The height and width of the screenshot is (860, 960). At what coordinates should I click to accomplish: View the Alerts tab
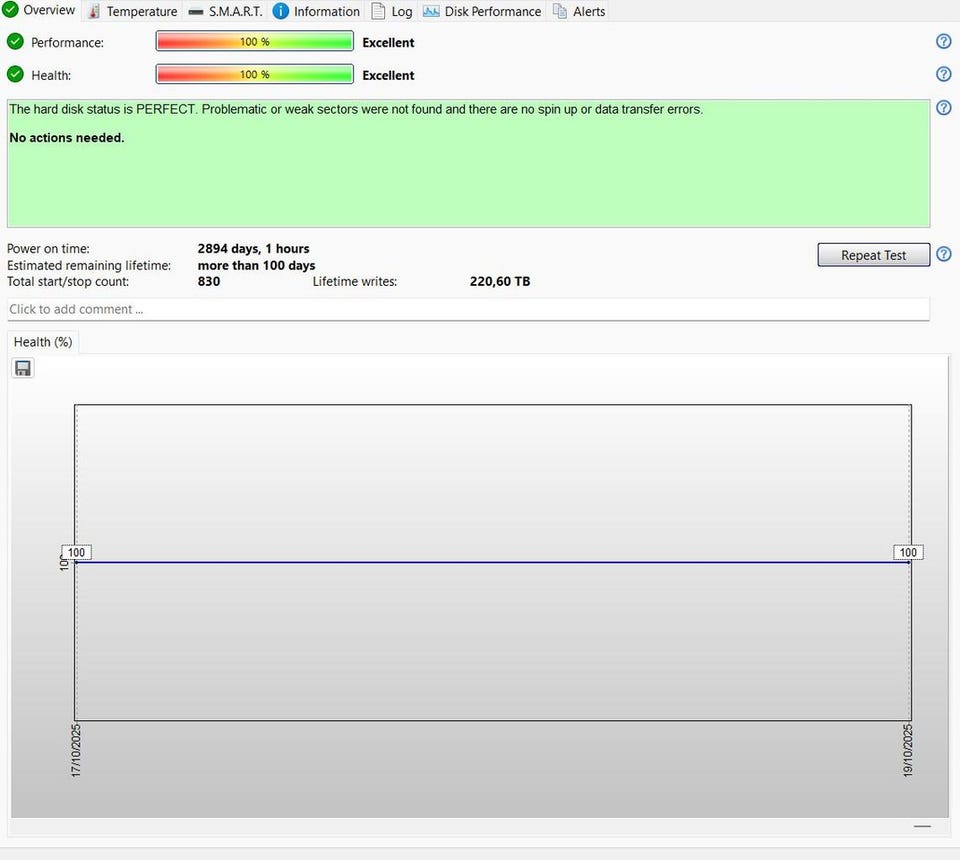[x=579, y=11]
